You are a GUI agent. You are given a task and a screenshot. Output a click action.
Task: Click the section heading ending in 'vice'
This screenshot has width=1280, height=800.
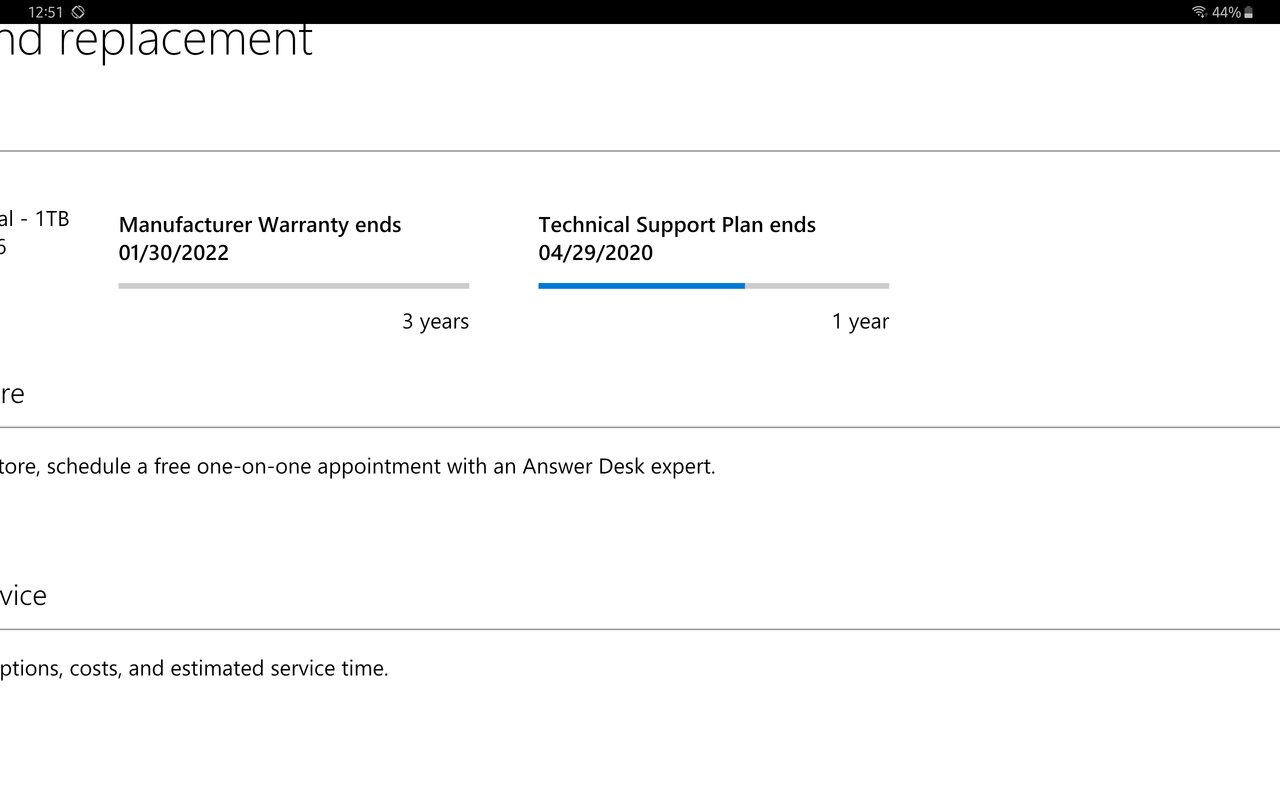23,596
